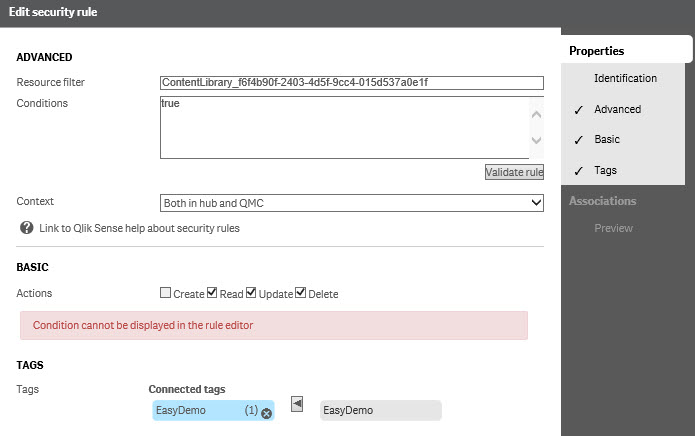Click the checkmark beside Basic

pyautogui.click(x=578, y=140)
